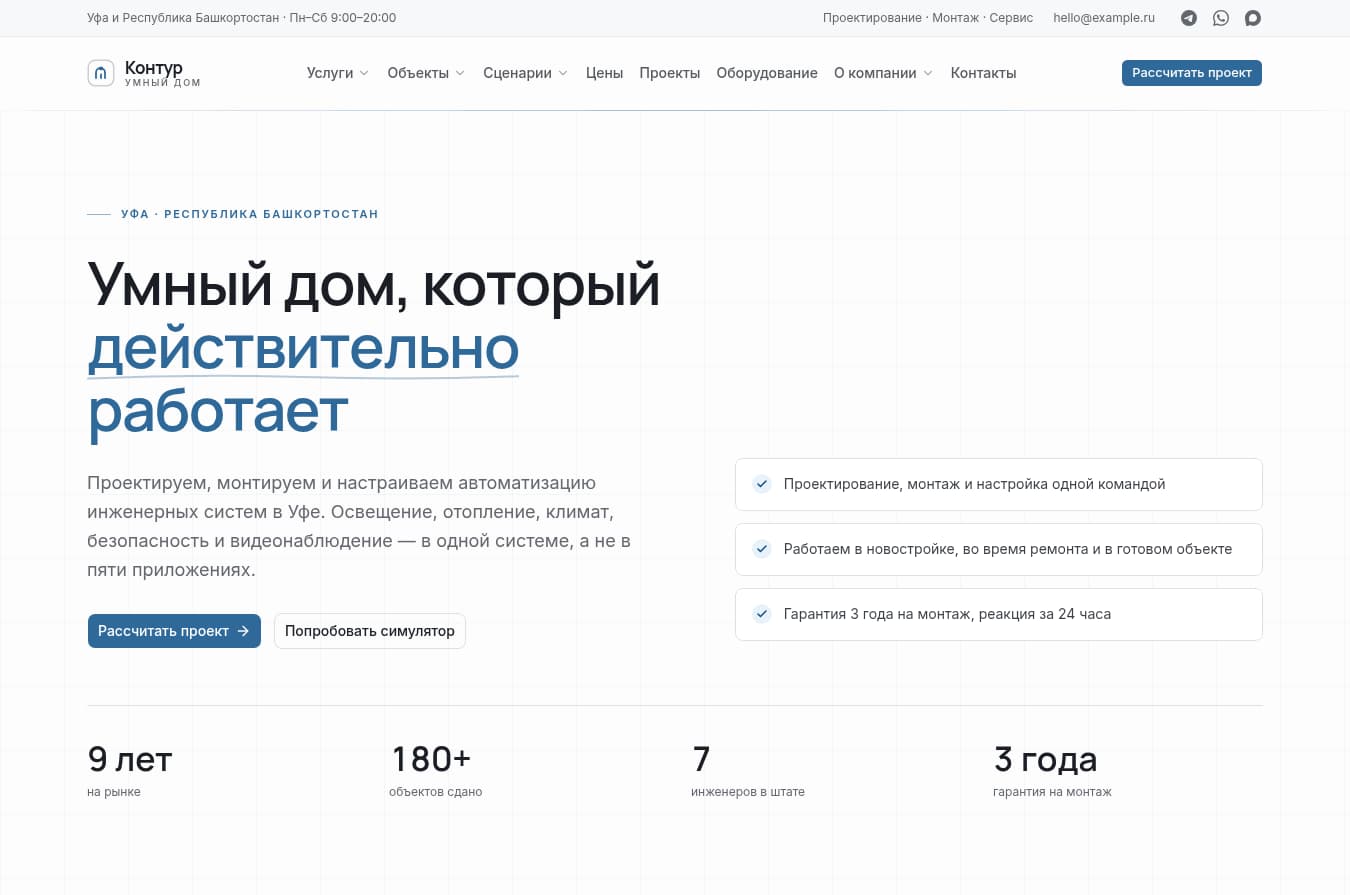Click the header Рассчитать проект button
Viewport: 1350px width, 895px height.
1192,73
